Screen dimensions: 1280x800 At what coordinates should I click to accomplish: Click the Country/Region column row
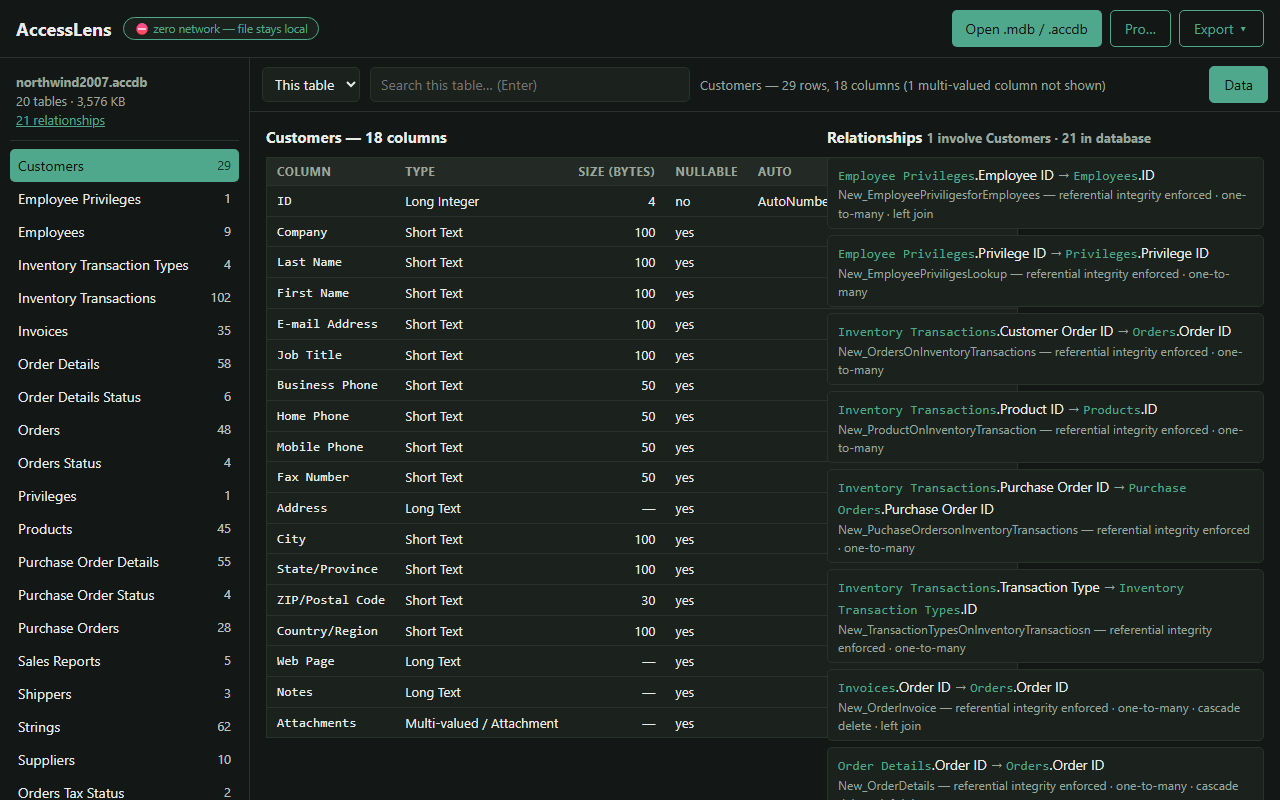[547, 632]
